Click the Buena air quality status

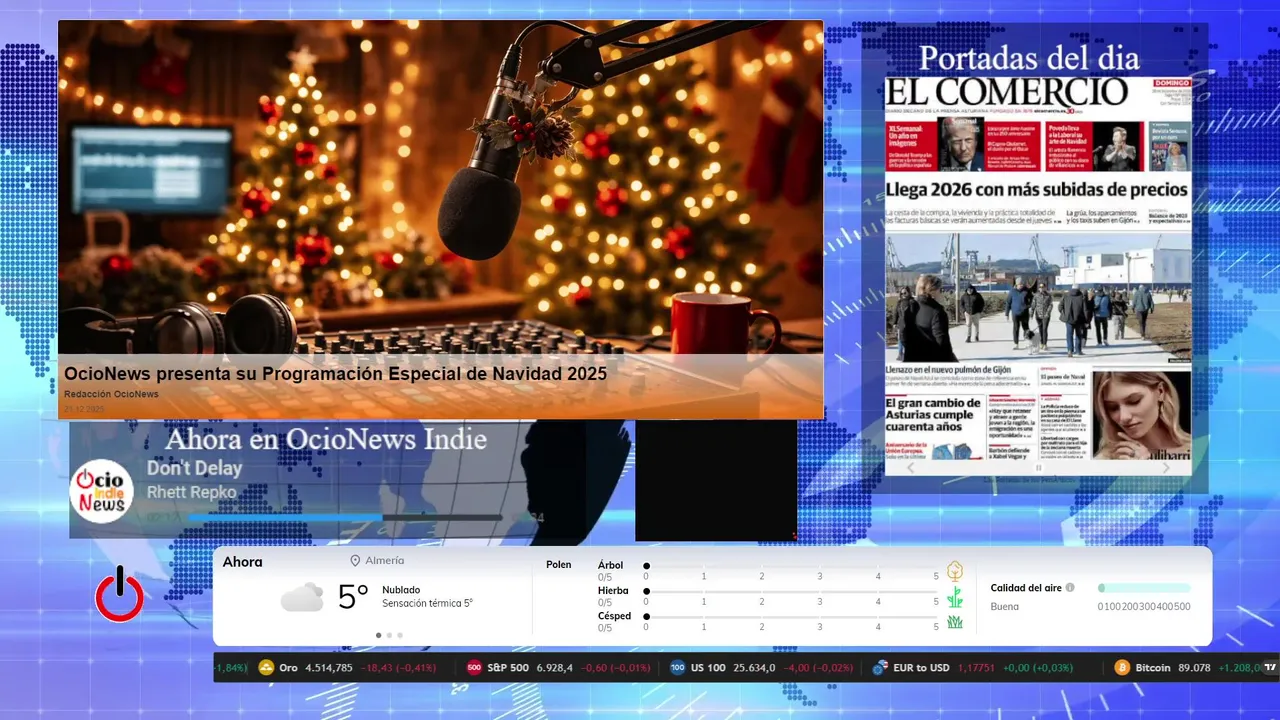(x=1005, y=607)
